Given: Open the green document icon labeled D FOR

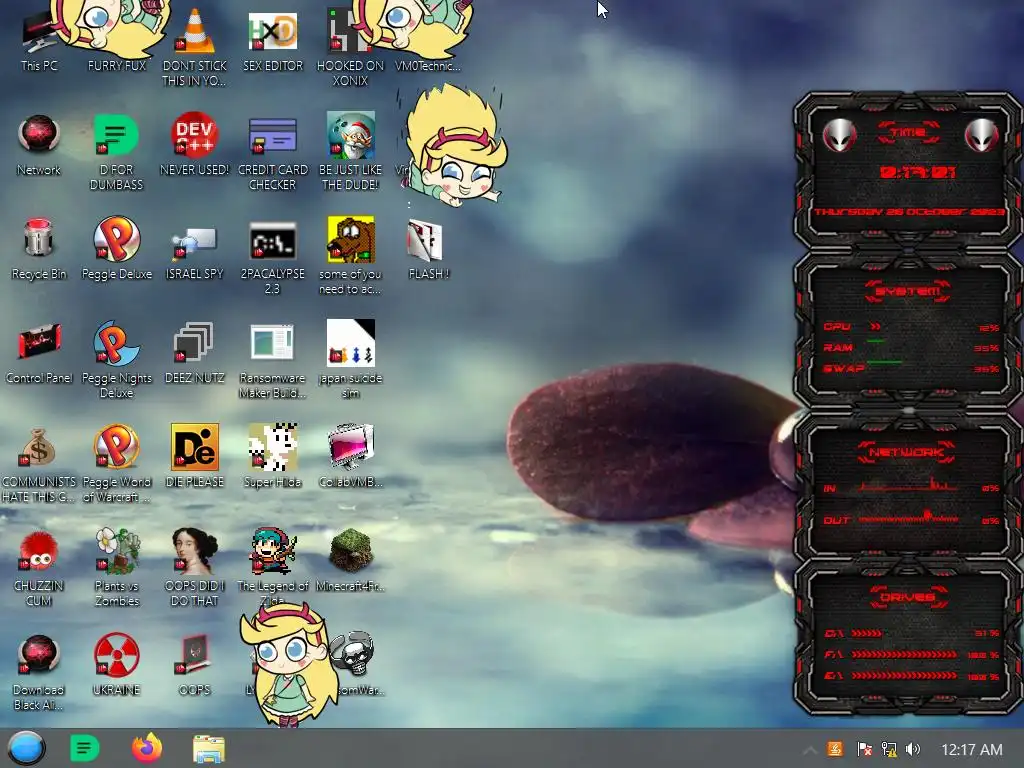Looking at the screenshot, I should click(x=116, y=150).
